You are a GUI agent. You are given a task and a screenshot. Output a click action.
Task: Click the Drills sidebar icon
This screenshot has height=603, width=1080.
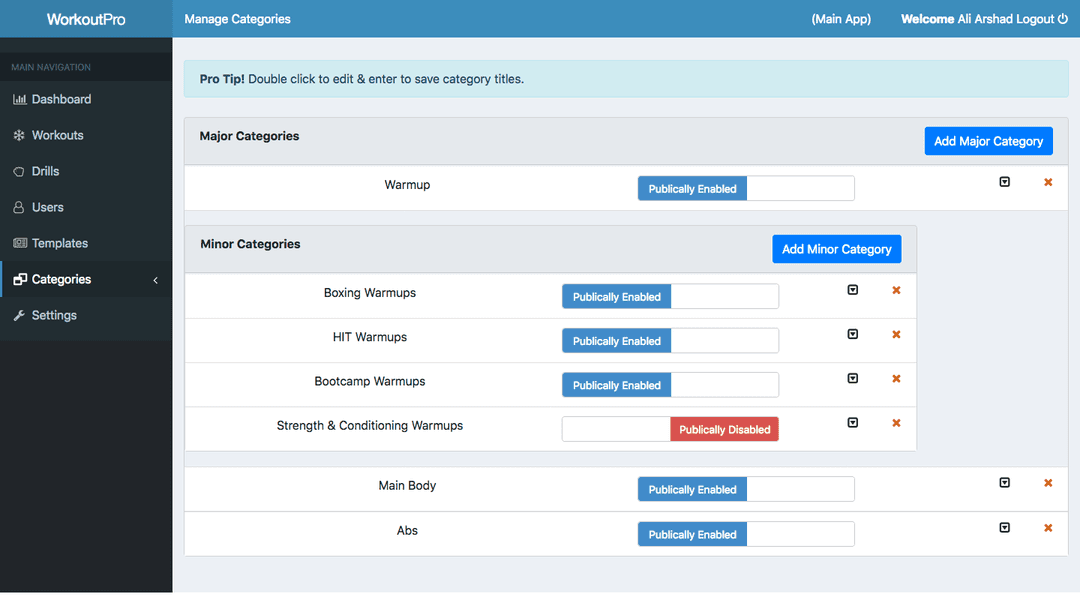[19, 172]
